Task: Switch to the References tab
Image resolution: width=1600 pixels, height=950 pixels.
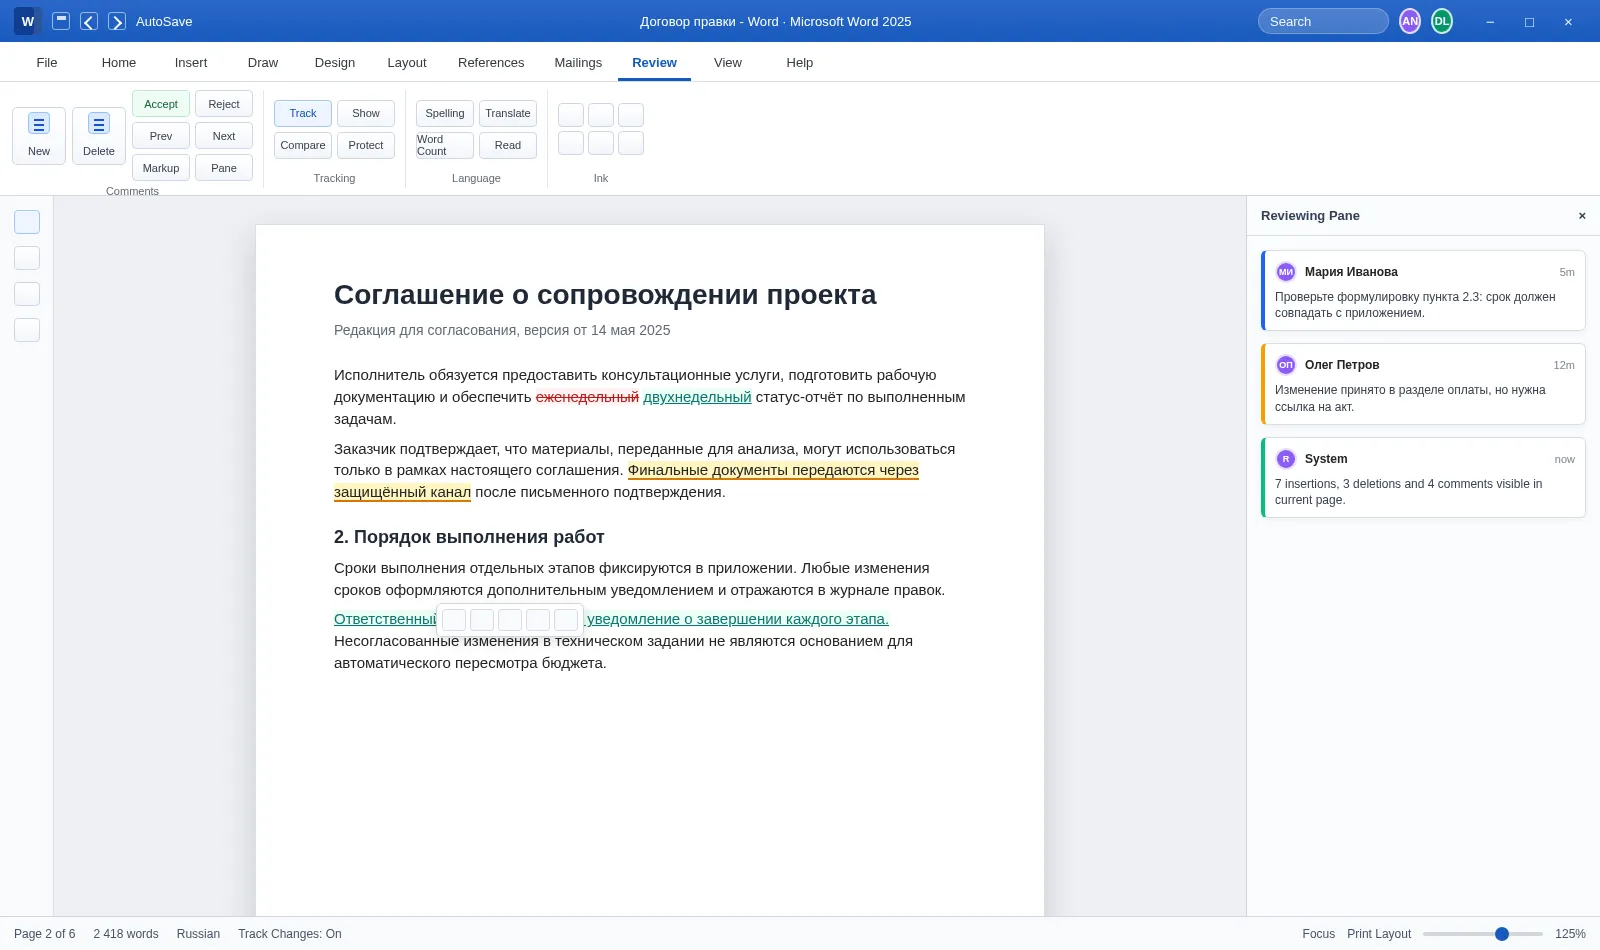Action: click(491, 62)
